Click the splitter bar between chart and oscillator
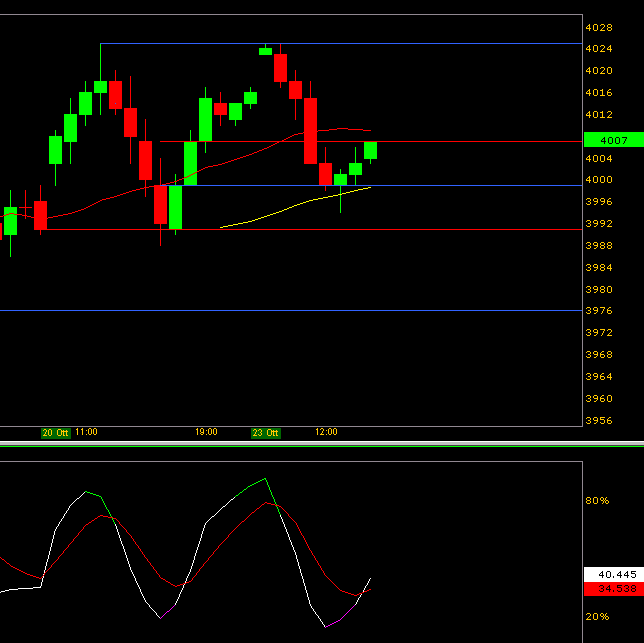 coord(322,444)
